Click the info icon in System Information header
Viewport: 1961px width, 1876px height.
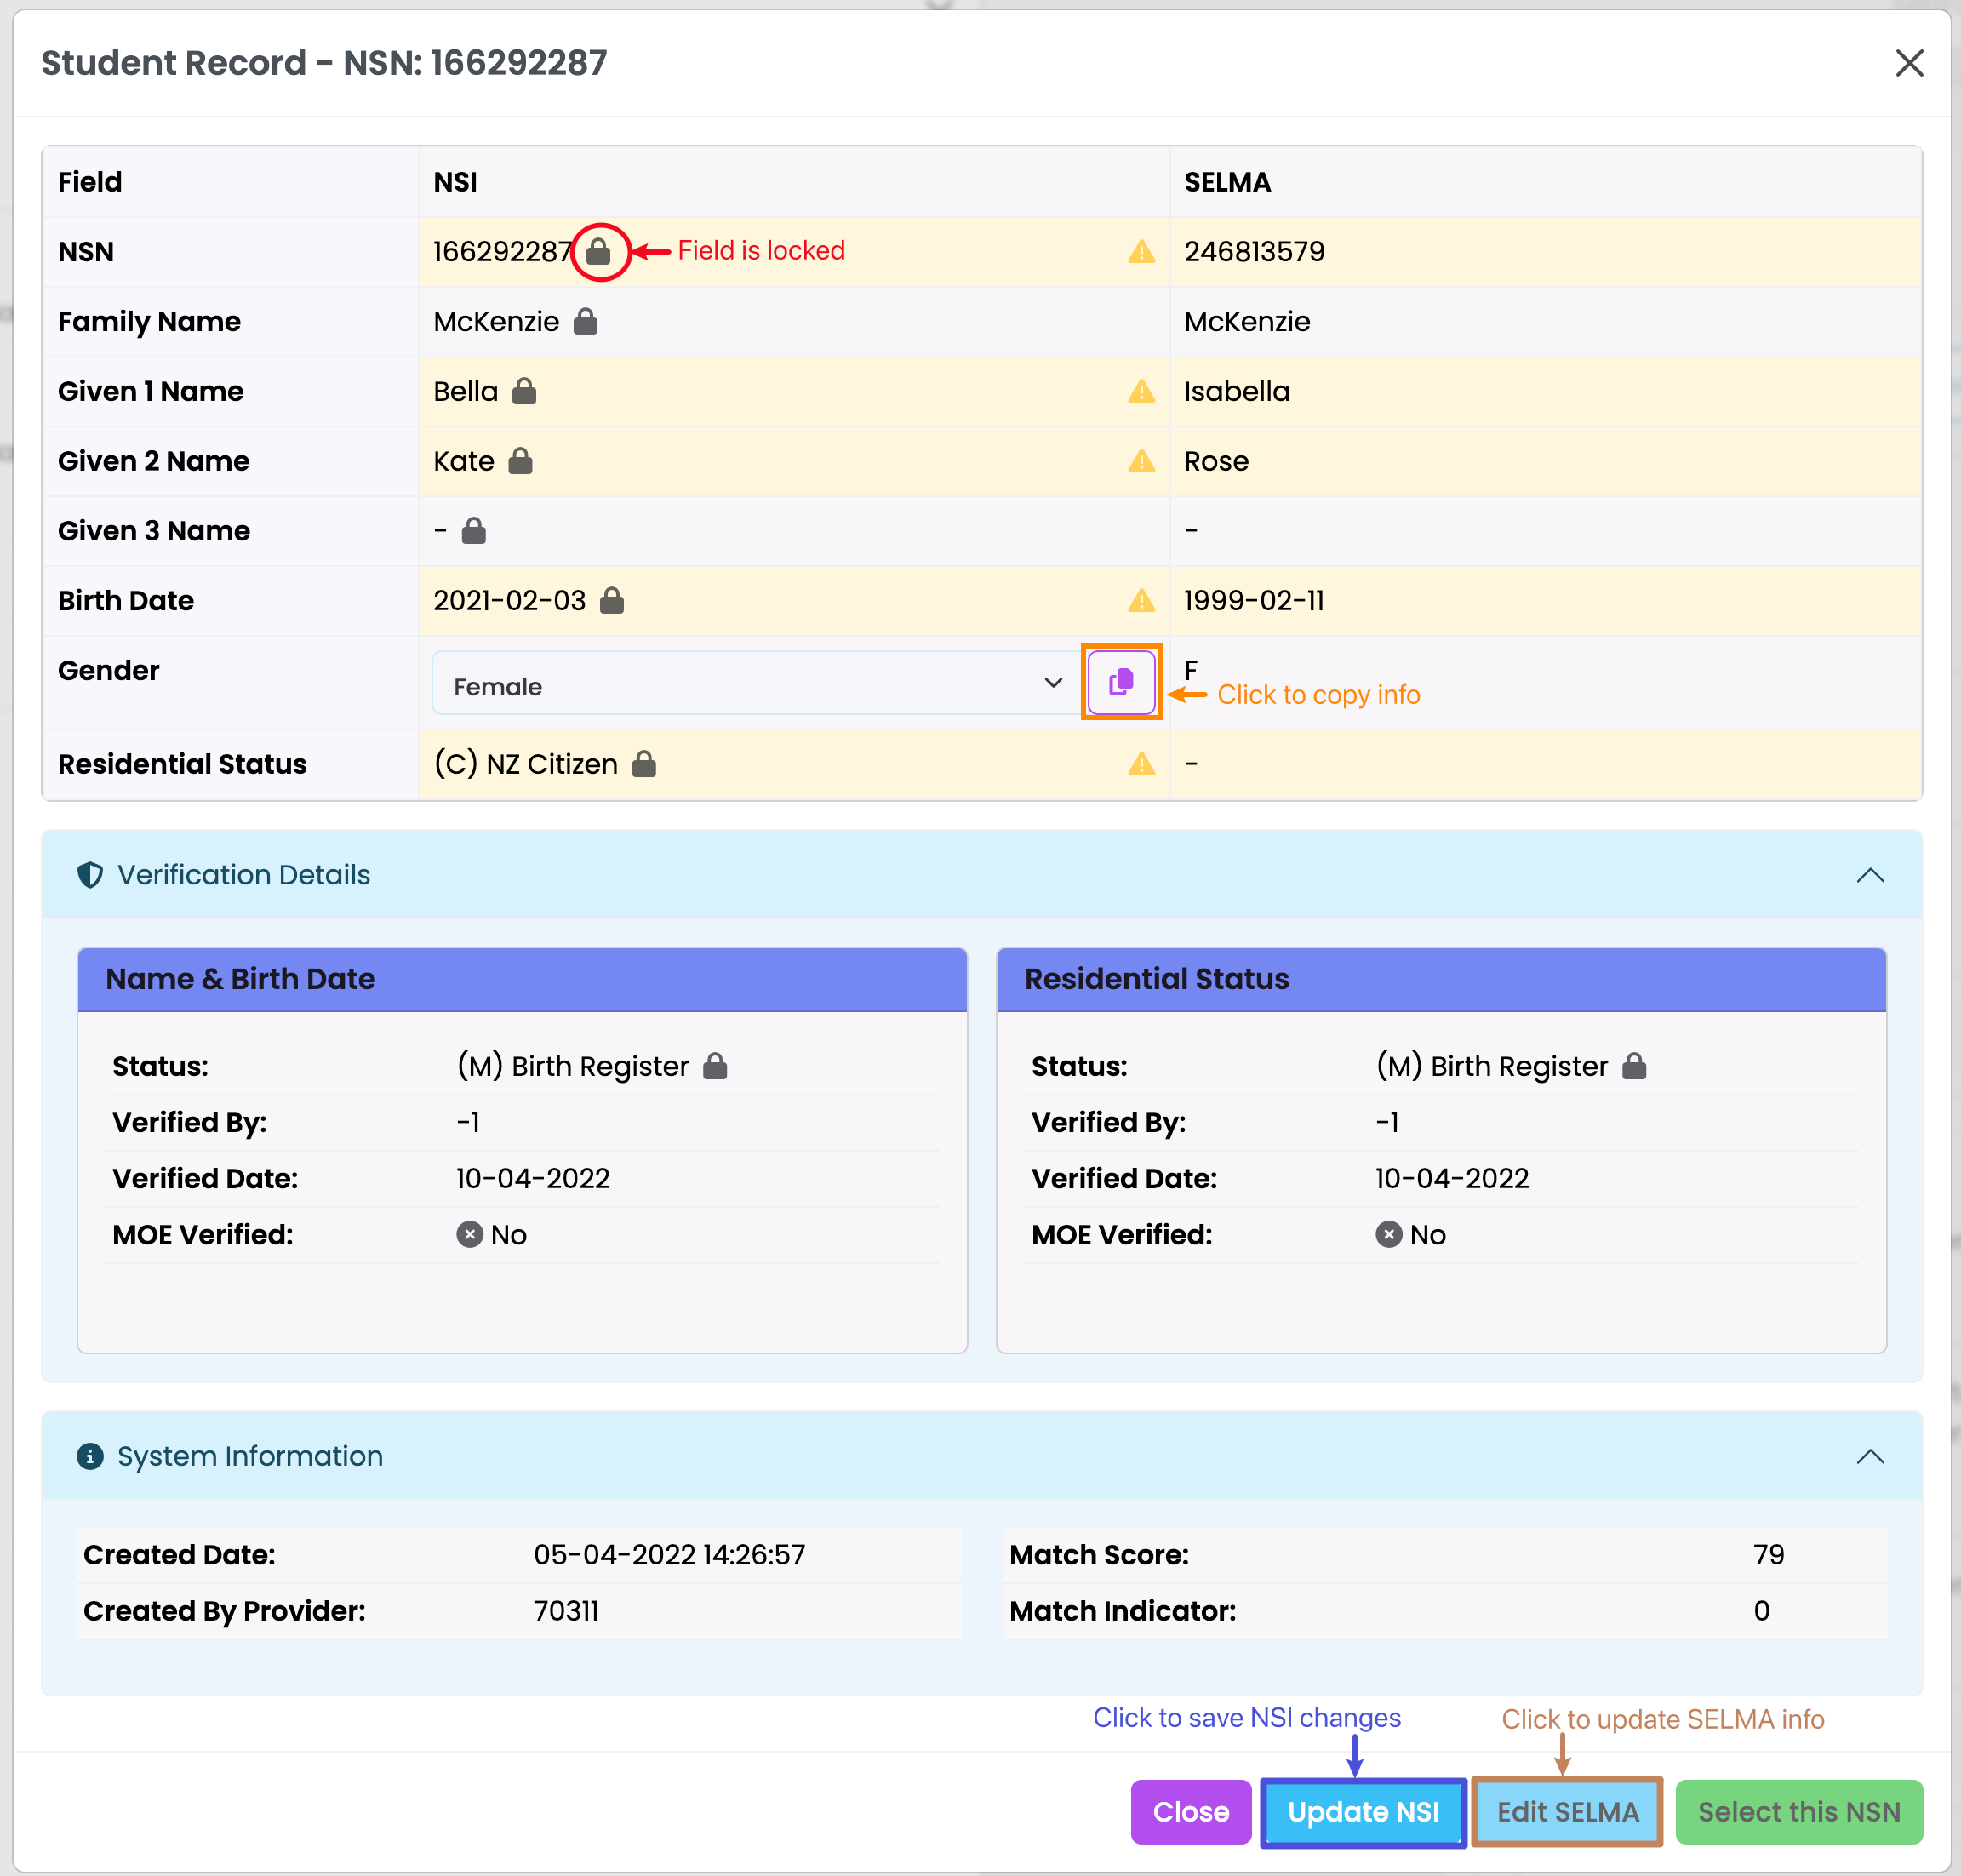click(x=90, y=1456)
